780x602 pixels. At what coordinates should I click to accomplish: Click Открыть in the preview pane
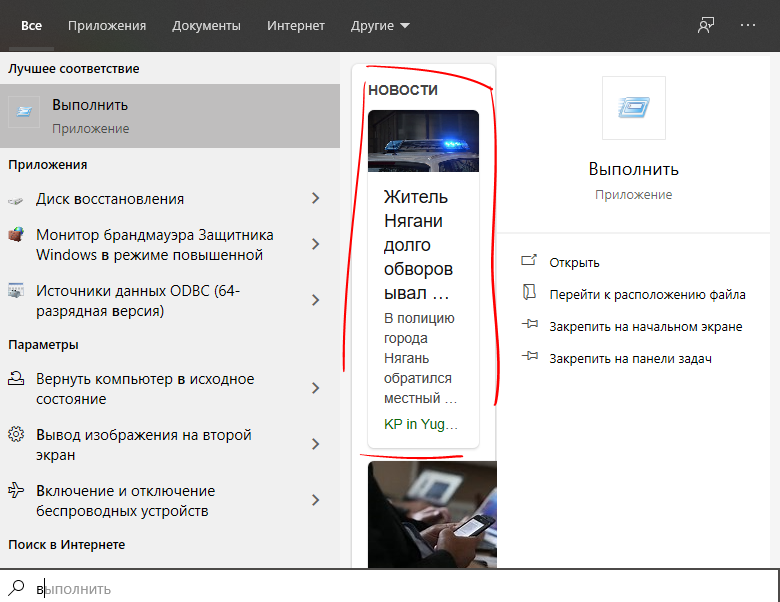[574, 262]
